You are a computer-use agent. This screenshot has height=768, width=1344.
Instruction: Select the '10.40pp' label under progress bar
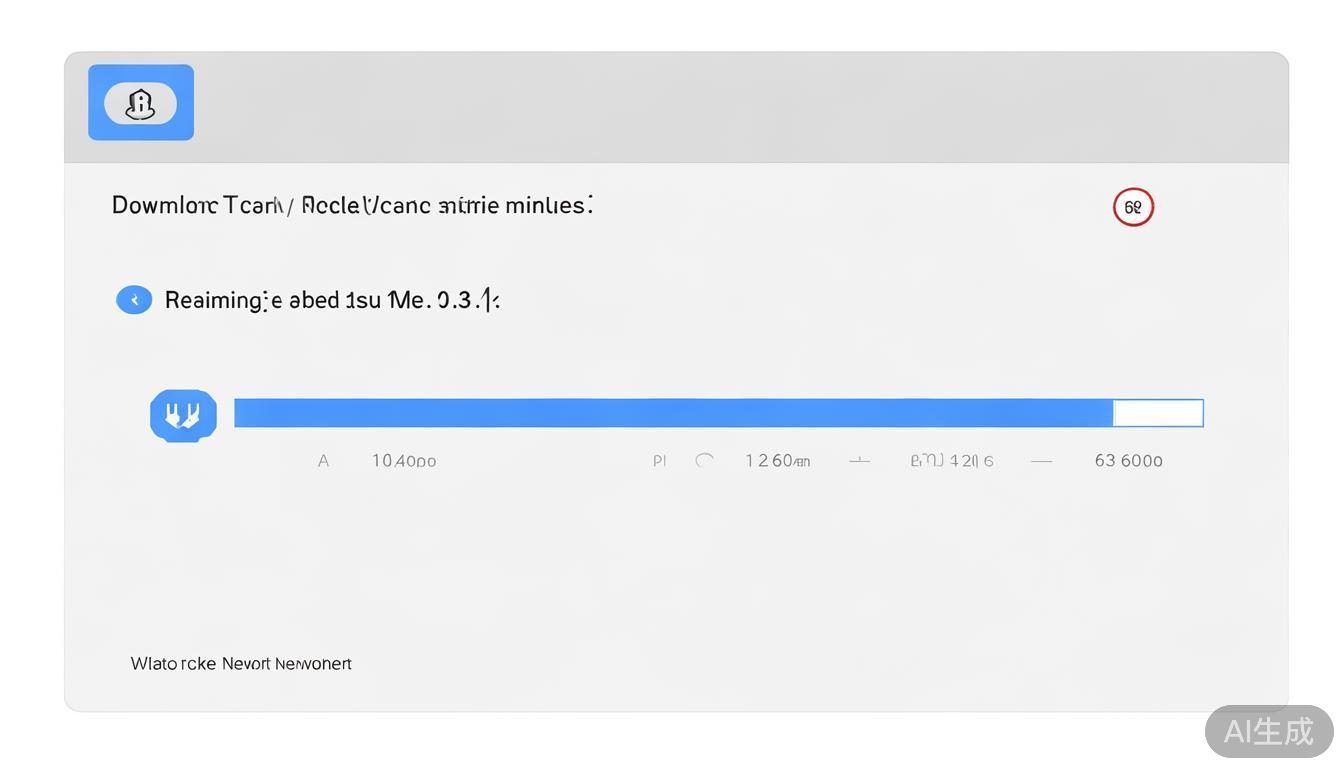coord(404,461)
